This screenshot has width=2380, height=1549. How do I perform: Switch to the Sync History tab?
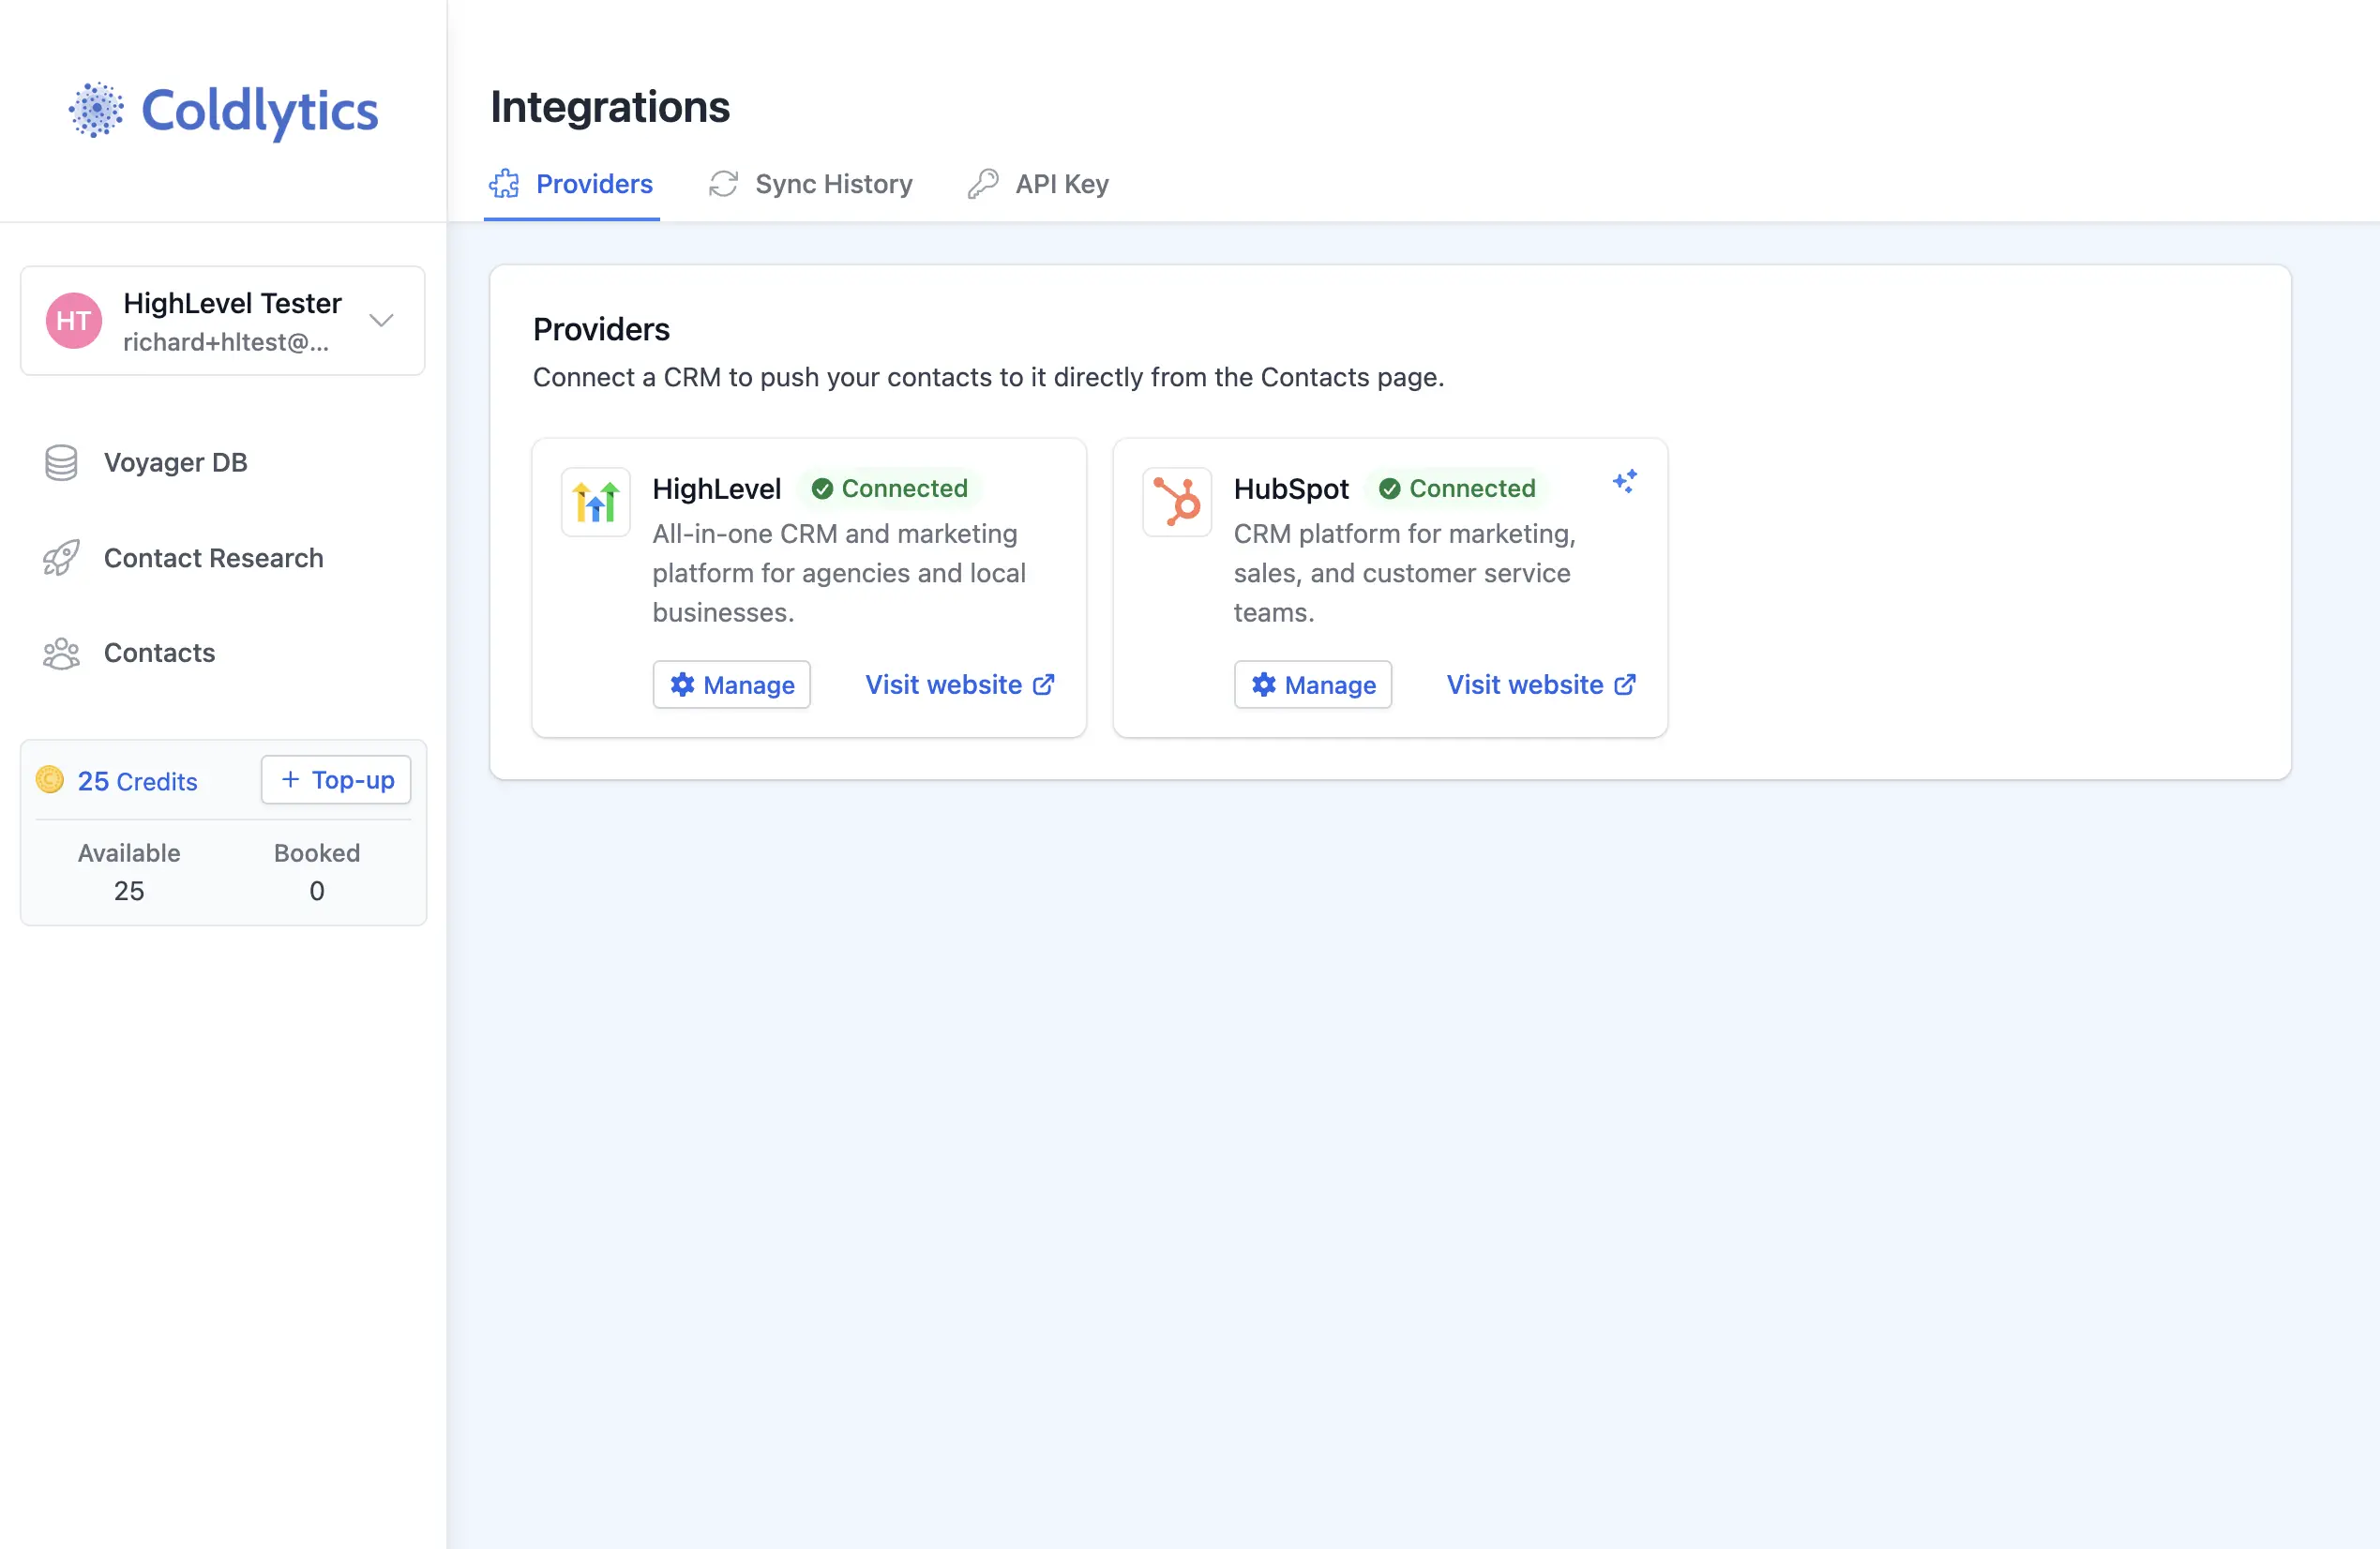click(x=810, y=184)
